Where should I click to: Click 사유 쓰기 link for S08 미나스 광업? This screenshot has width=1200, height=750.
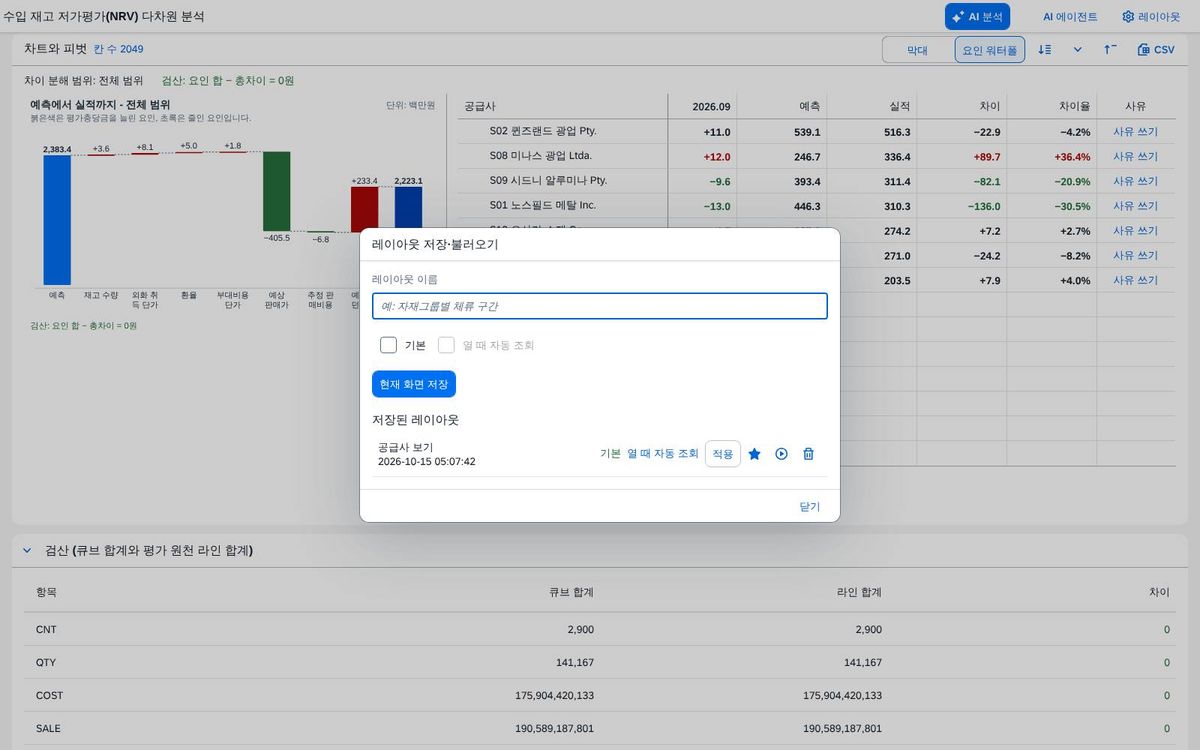[1135, 157]
